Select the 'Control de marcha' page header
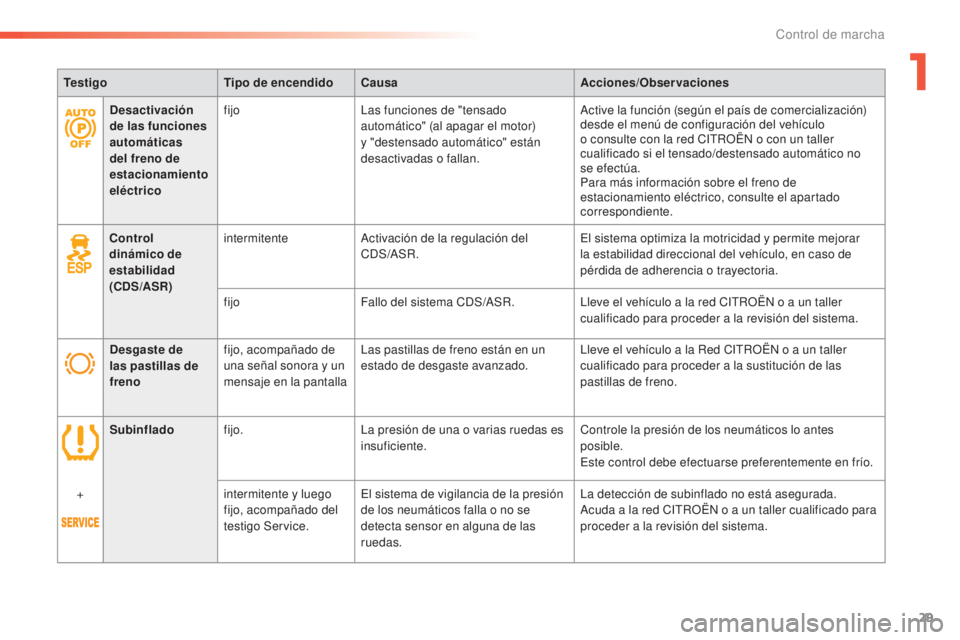 (830, 34)
